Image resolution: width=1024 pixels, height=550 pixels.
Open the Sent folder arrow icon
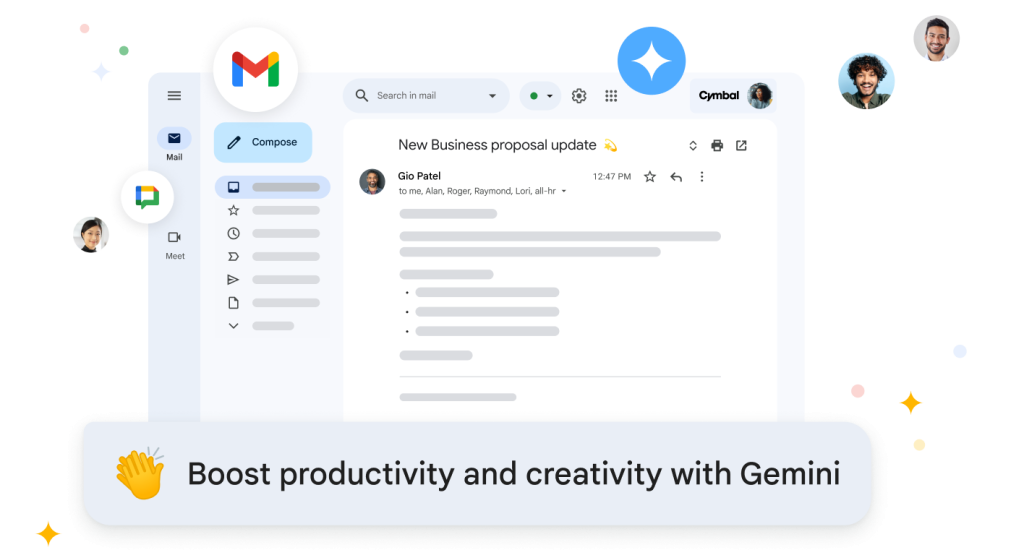[233, 280]
